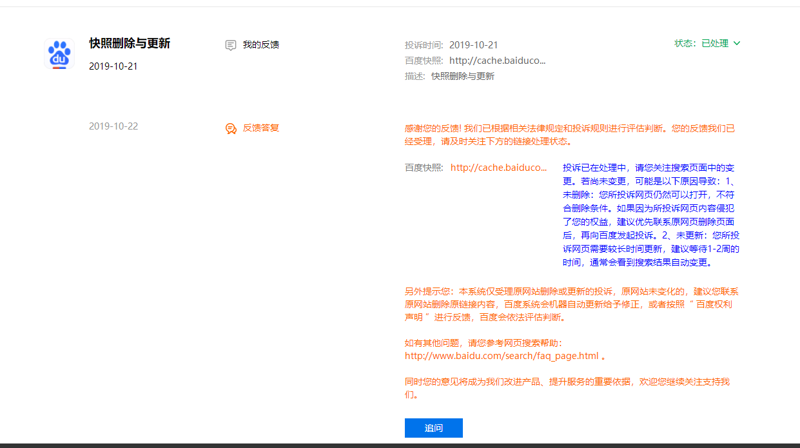The height and width of the screenshot is (448, 800).
Task: Click the 同时您的意见 closing paragraph
Action: (x=567, y=388)
